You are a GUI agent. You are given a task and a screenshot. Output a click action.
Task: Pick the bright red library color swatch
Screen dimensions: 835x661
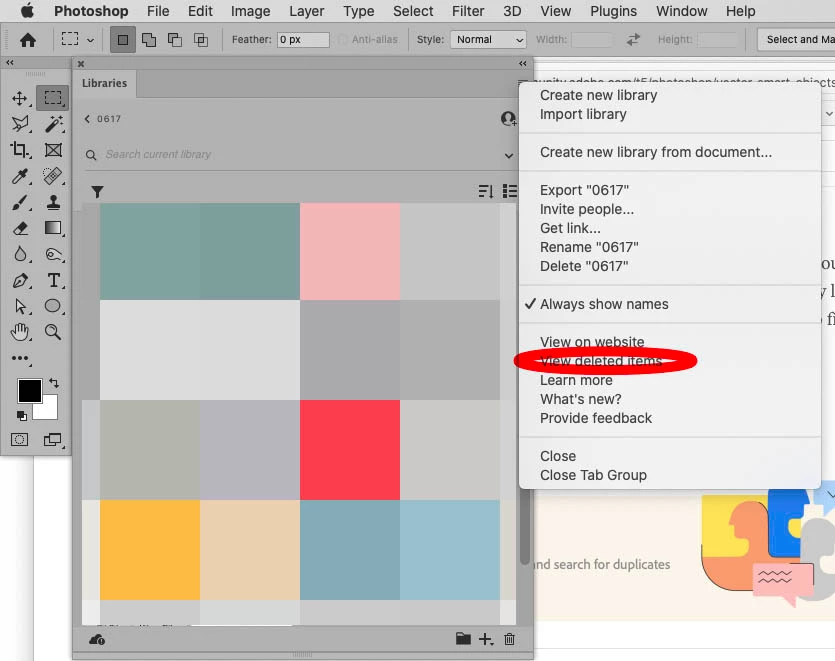coord(350,450)
